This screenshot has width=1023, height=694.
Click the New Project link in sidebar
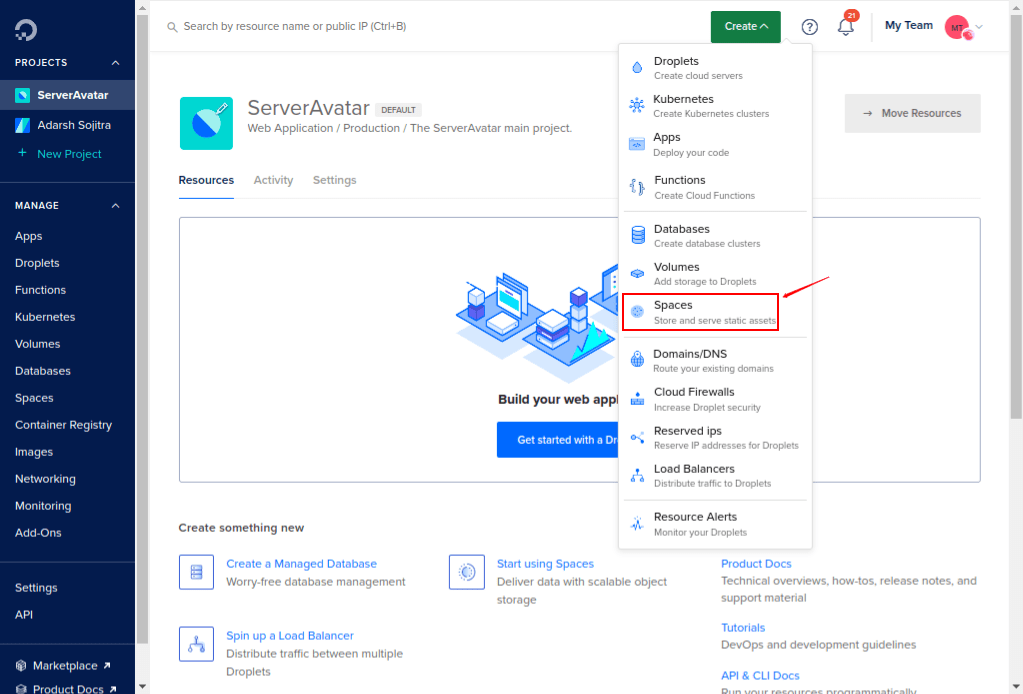point(69,154)
